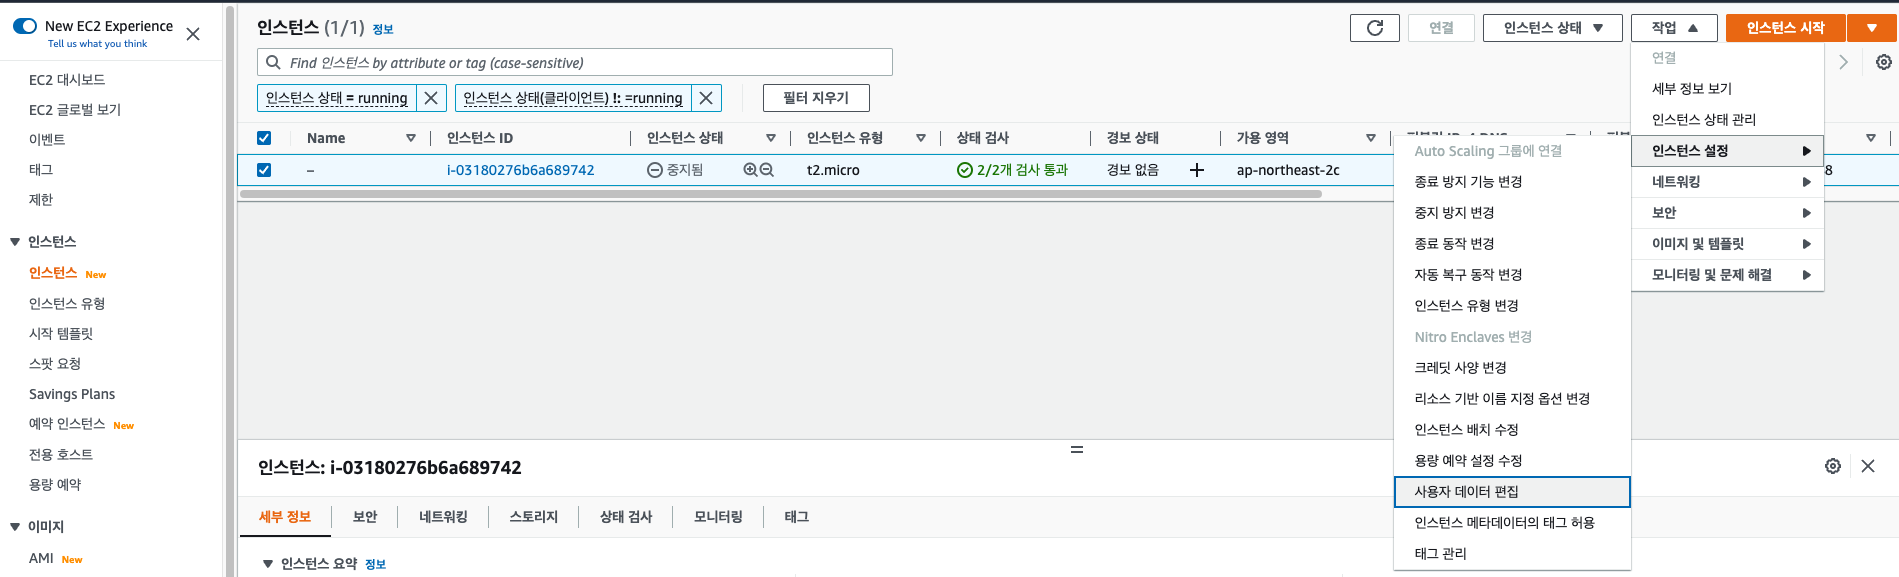Click the 필터 지우기 button
Viewport: 1899px width, 577px height.
pyautogui.click(x=816, y=98)
